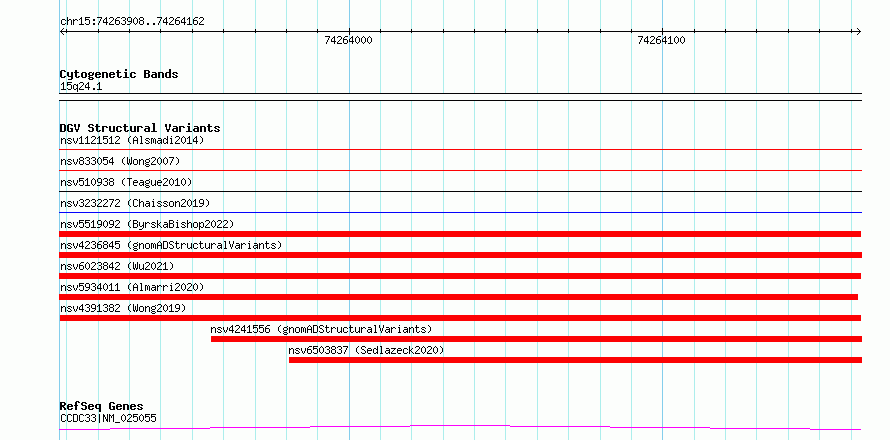Click the red bar under nsv4241556
Image resolution: width=890 pixels, height=440 pixels.
(x=536, y=339)
